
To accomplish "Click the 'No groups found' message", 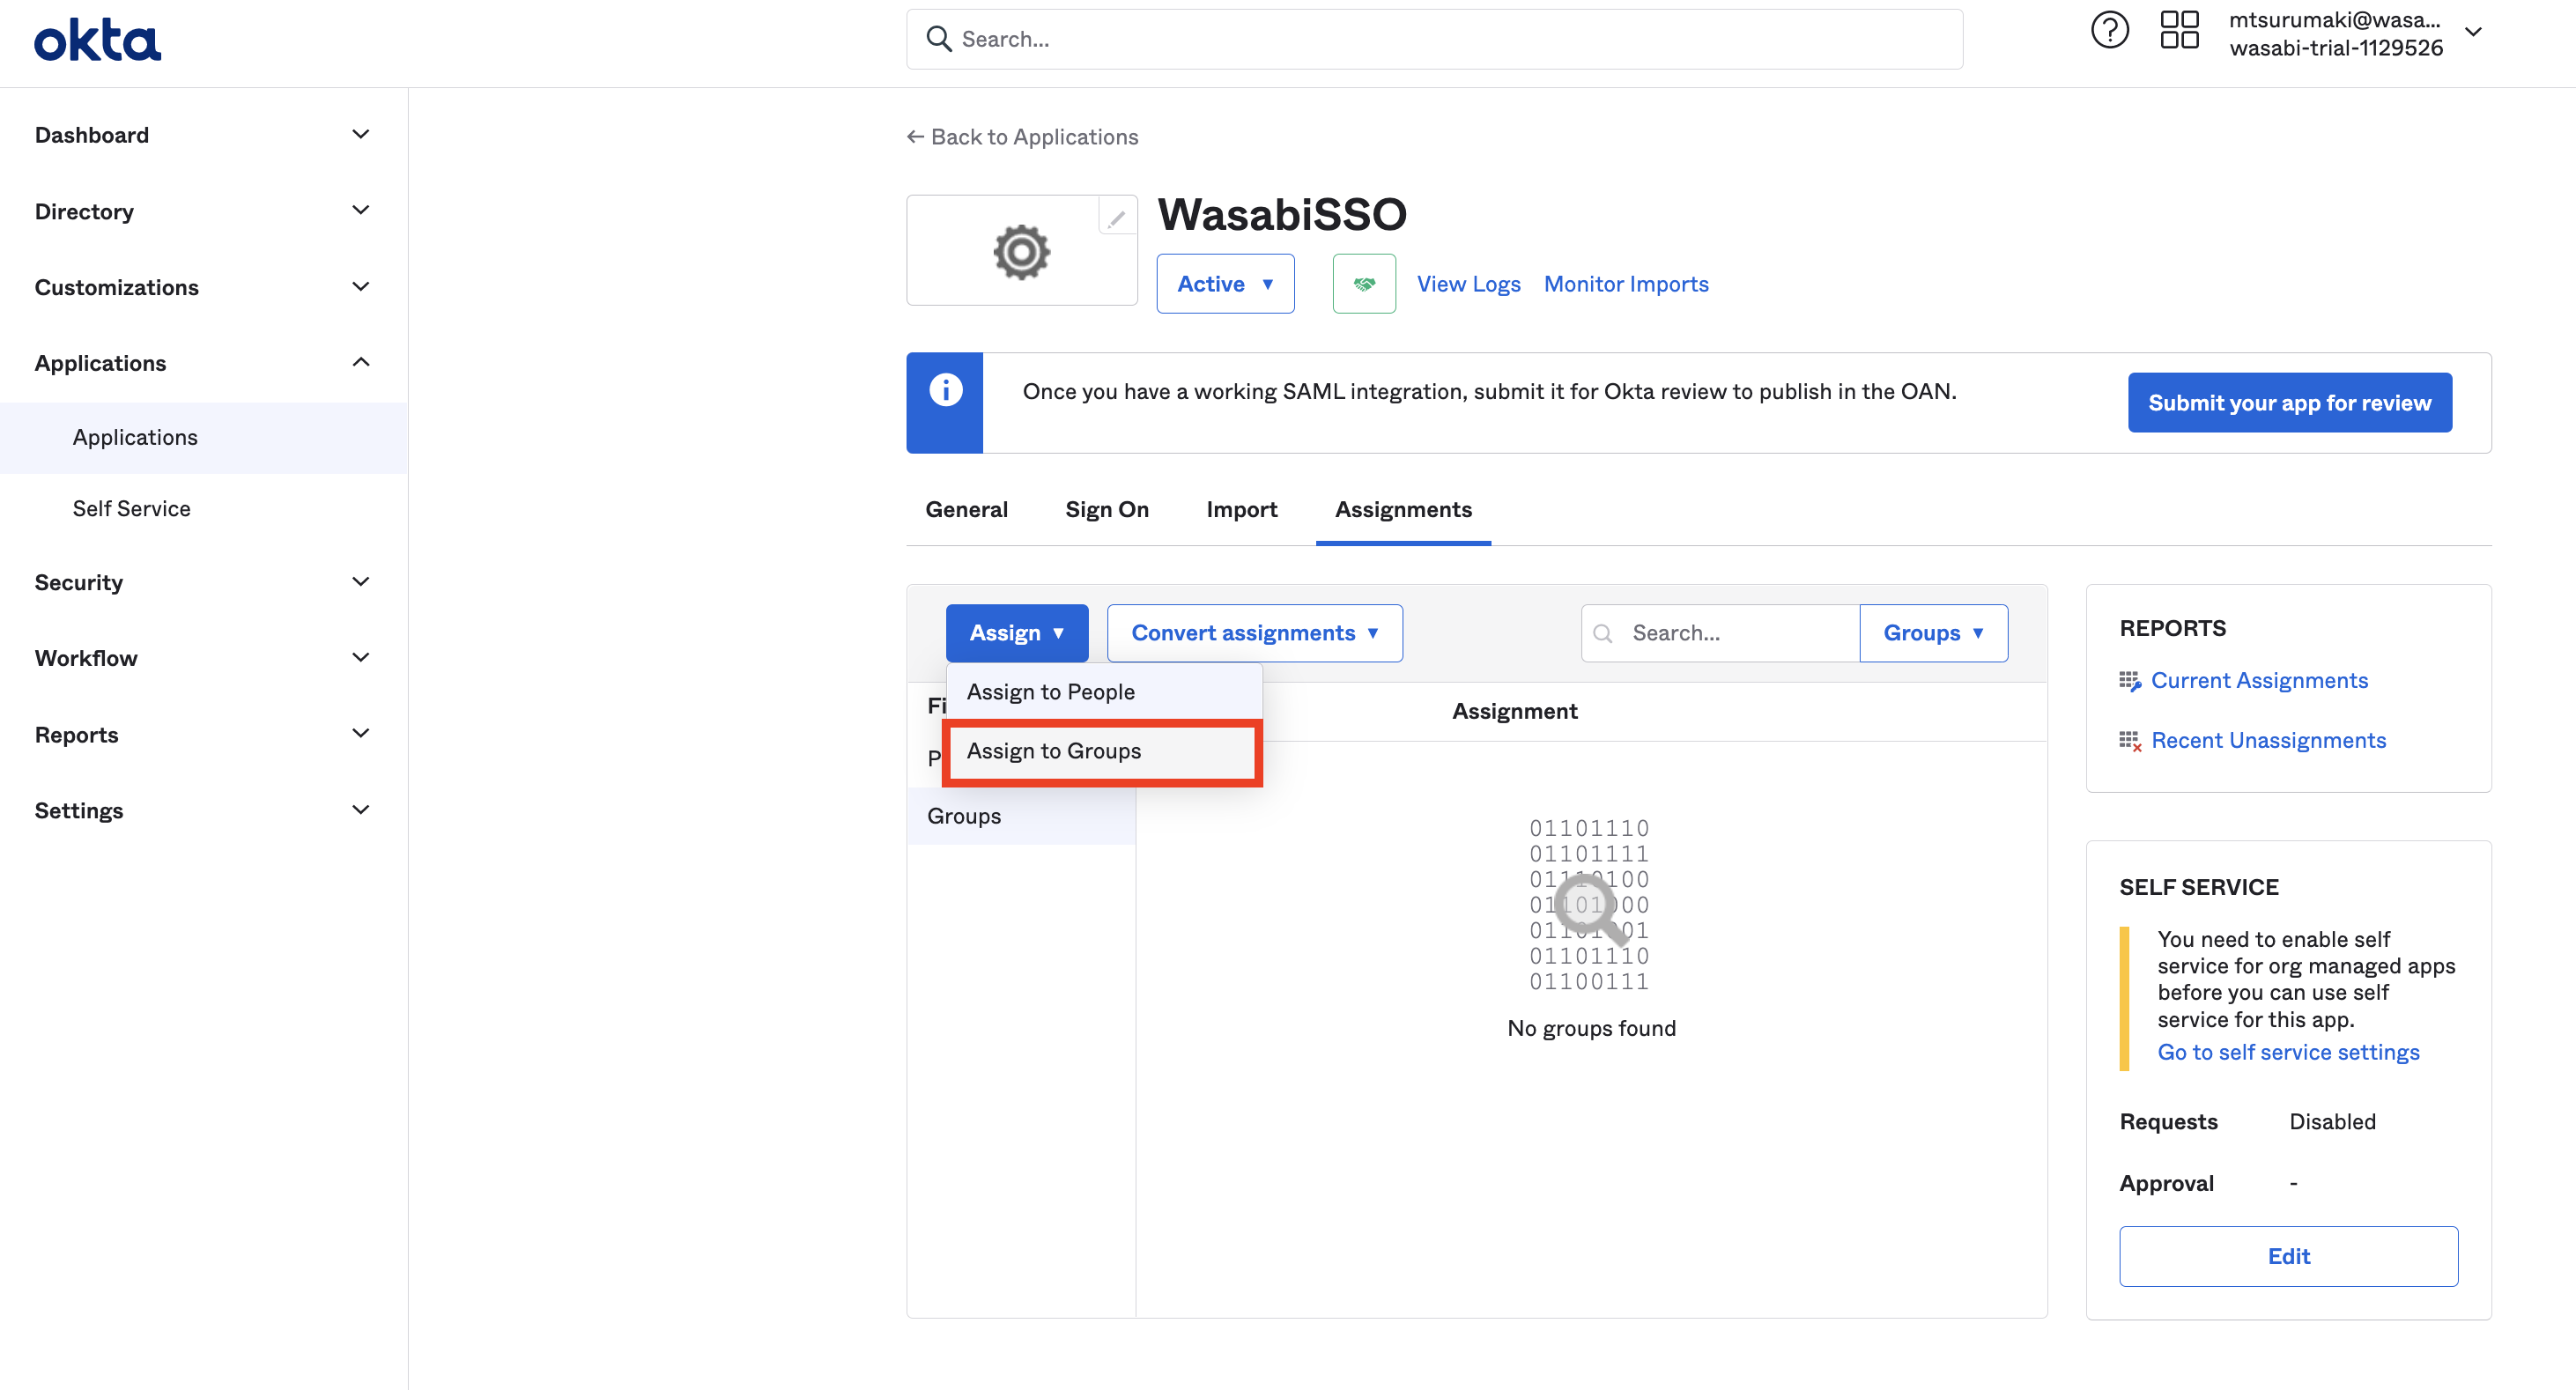I will (x=1591, y=1029).
